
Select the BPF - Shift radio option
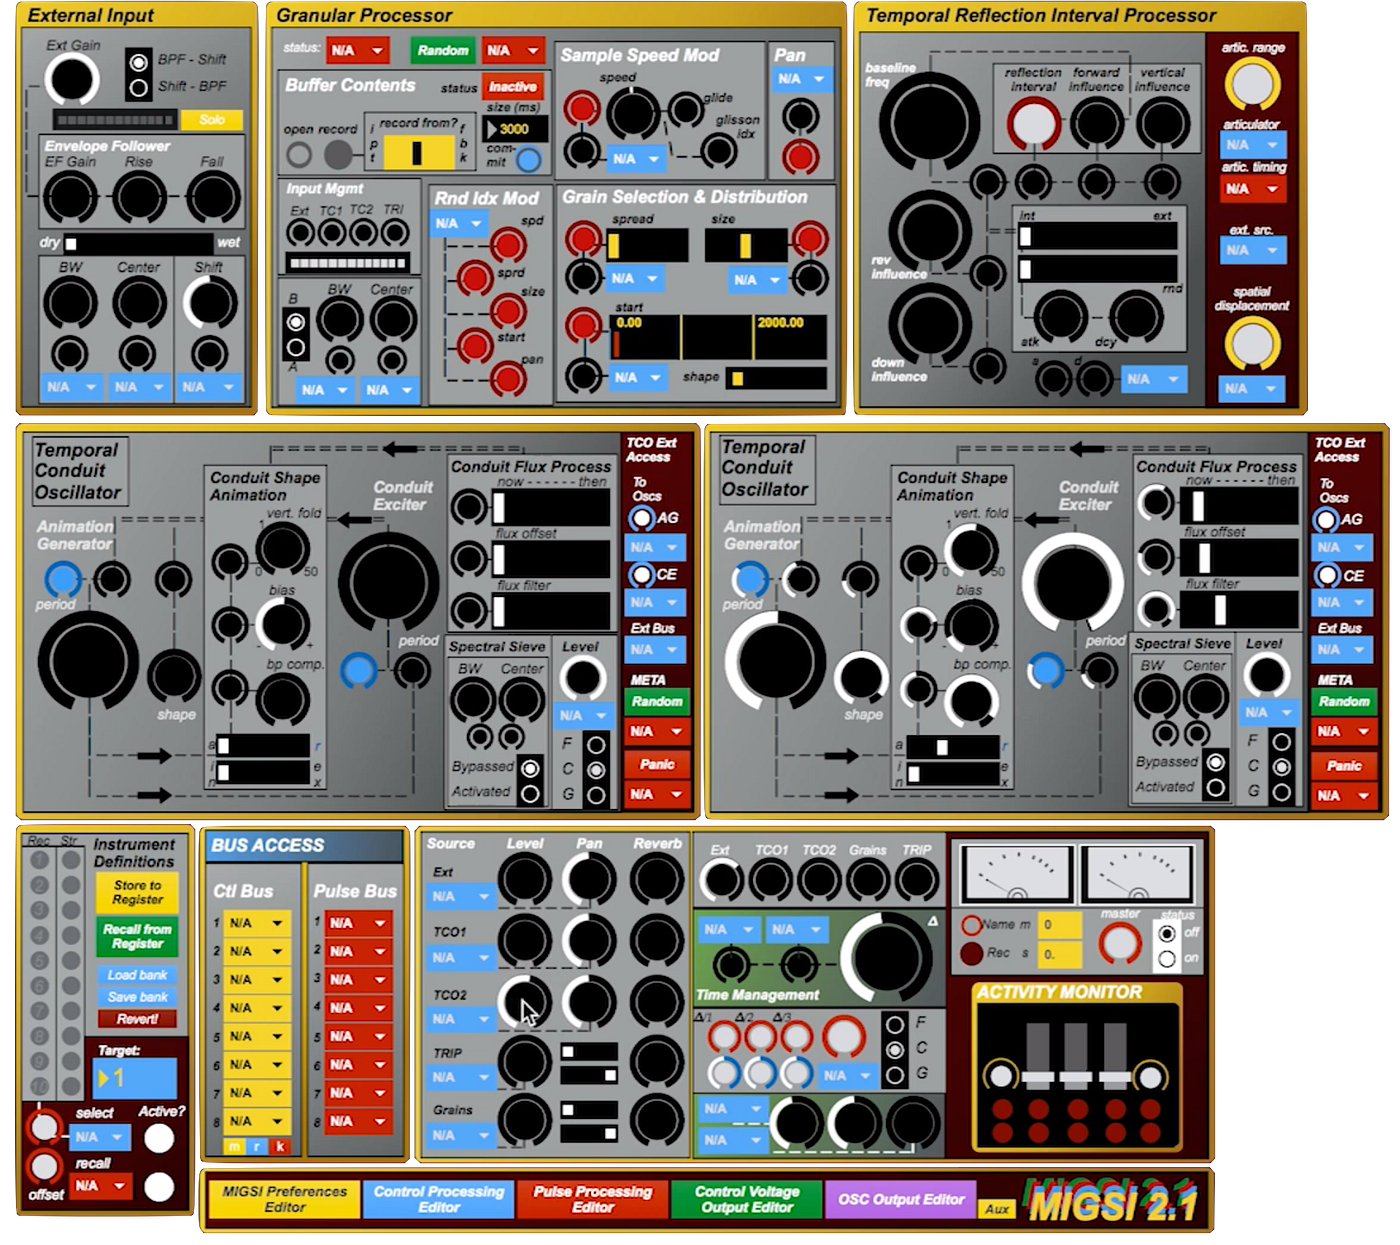(139, 61)
